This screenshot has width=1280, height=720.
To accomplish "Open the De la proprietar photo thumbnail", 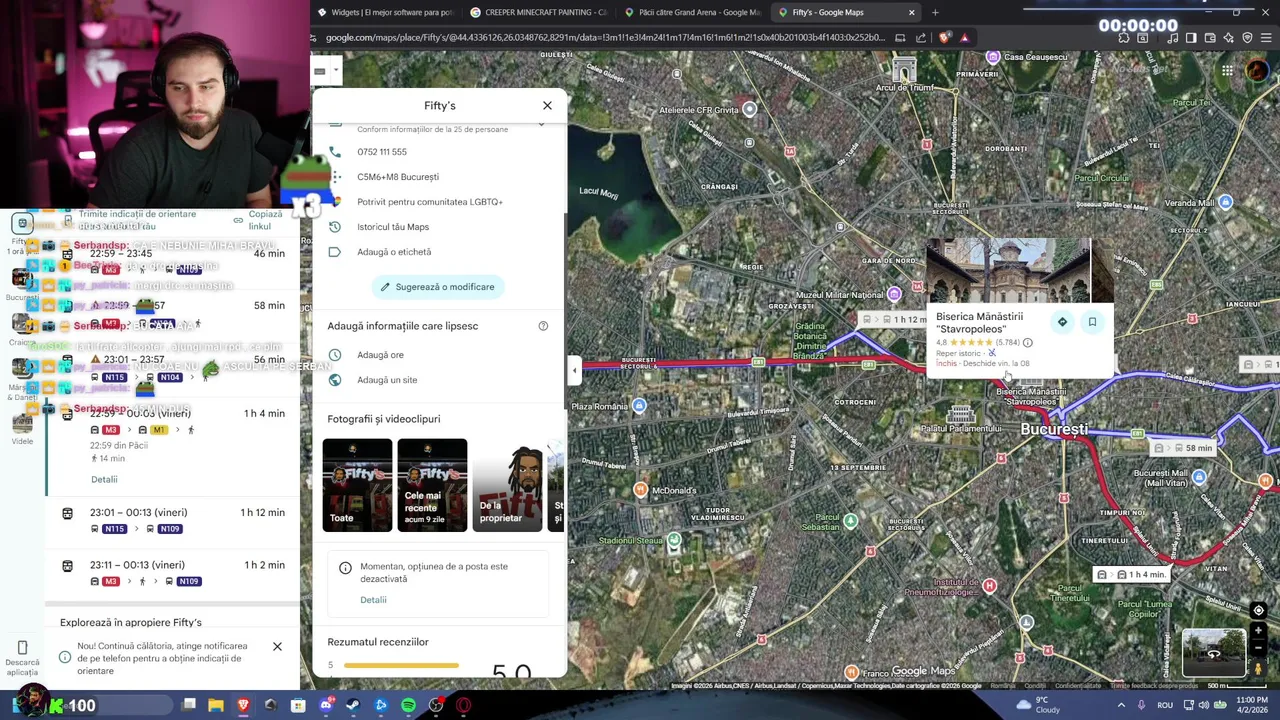I will tap(507, 485).
